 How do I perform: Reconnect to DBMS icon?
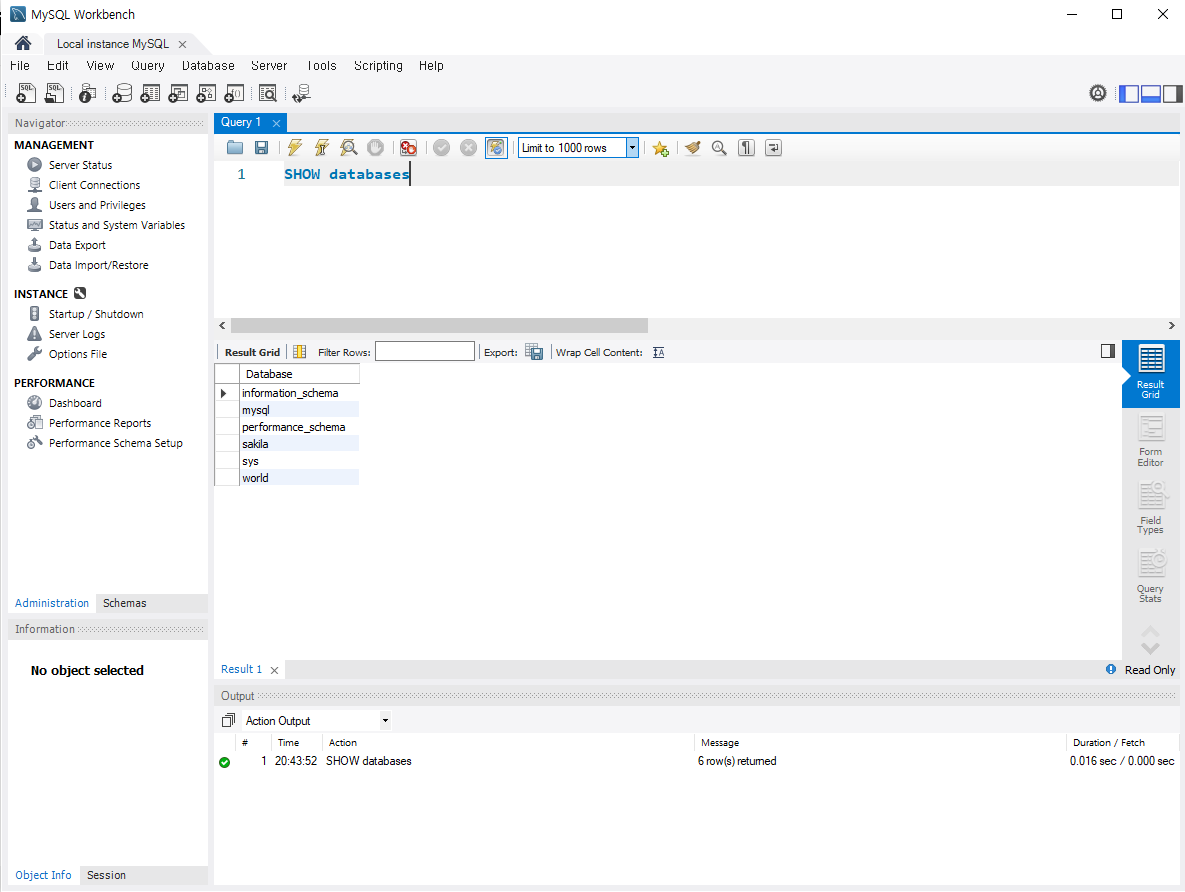point(302,93)
